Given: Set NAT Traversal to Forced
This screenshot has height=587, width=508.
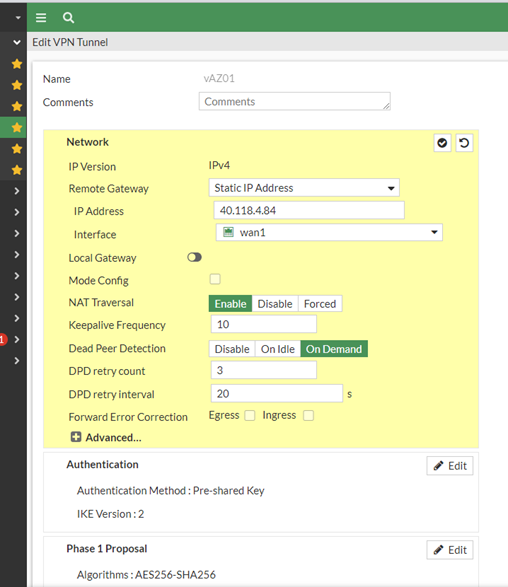Looking at the screenshot, I should coord(320,304).
